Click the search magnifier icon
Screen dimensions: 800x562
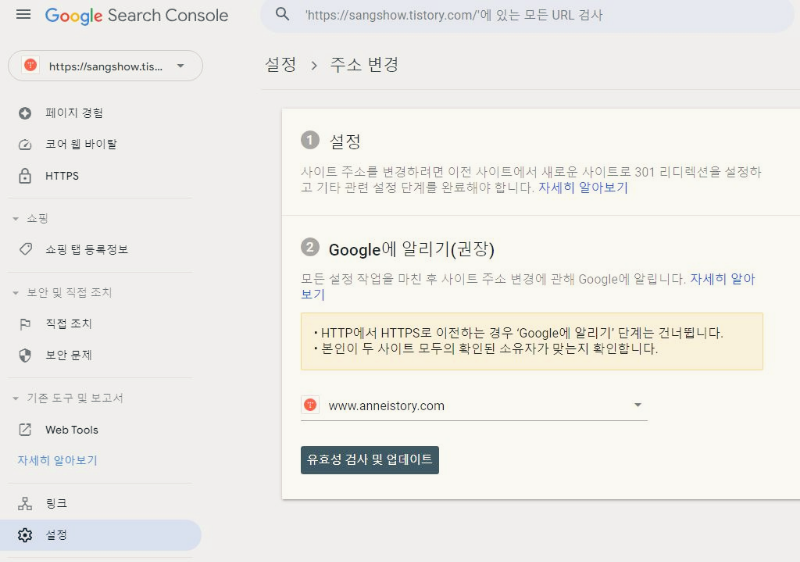point(282,14)
